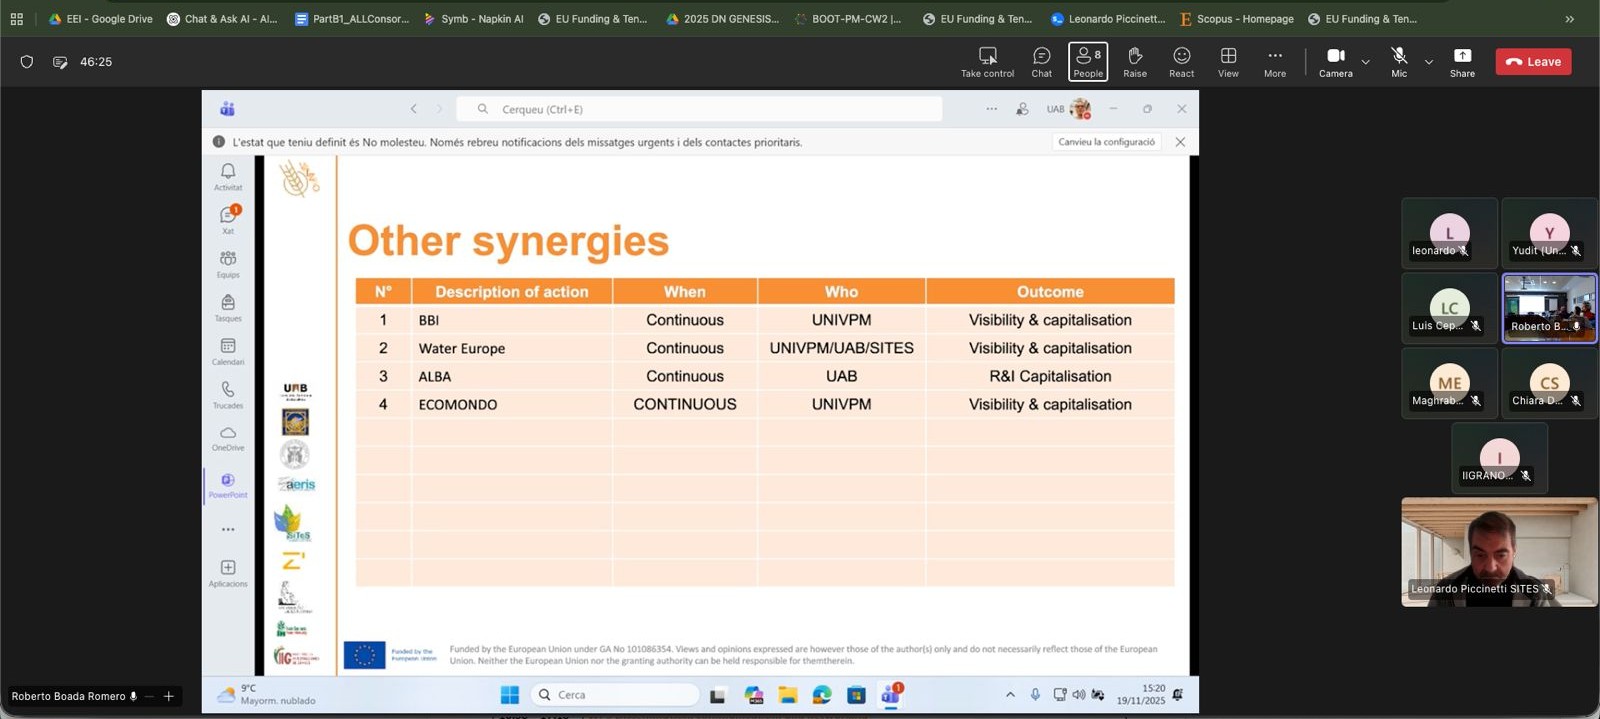Click the Leonardo Piccinetti SITES video tile

(1498, 551)
